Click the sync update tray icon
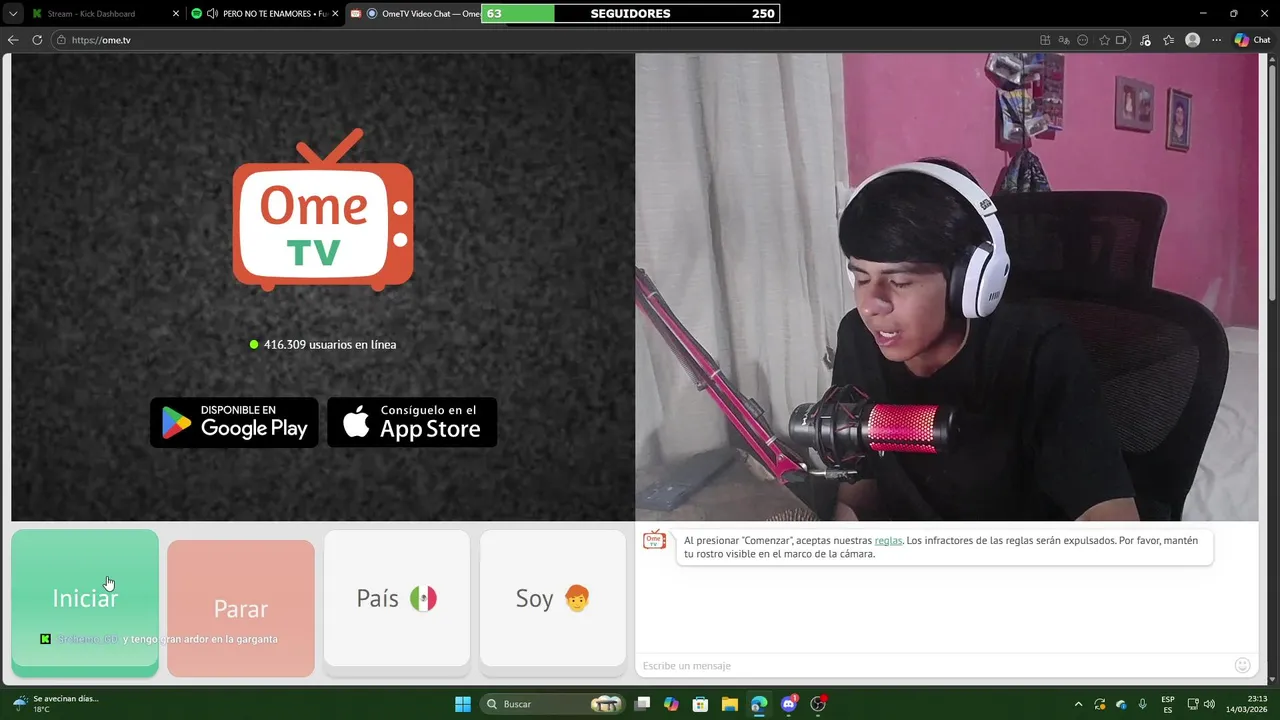 (1100, 704)
